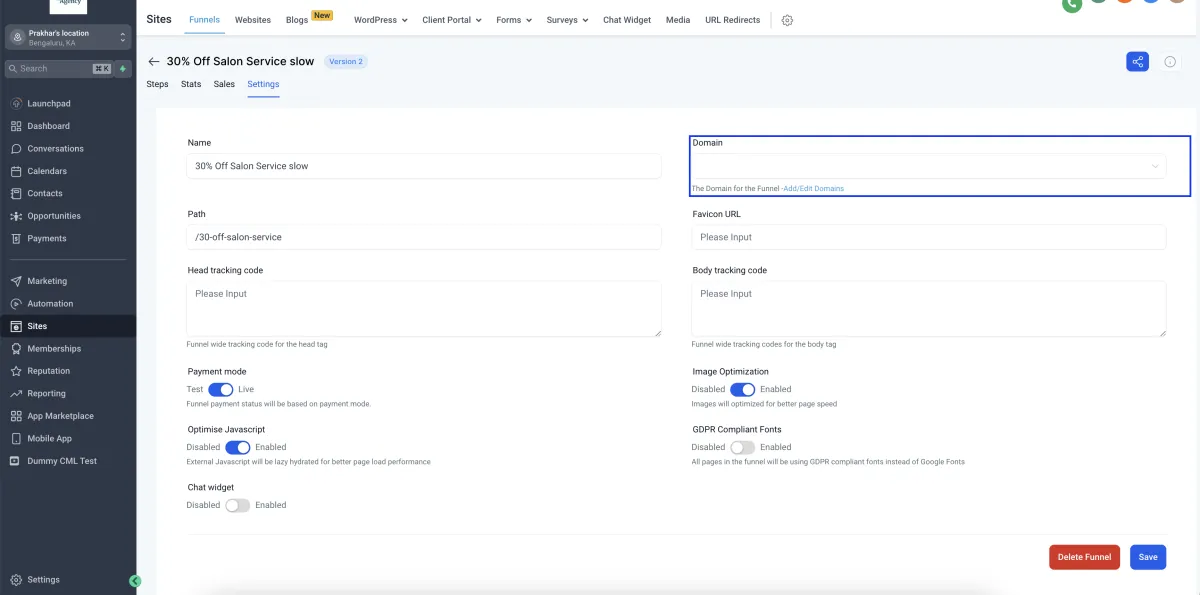
Task: Expand the WordPress menu dropdown
Action: tap(380, 20)
